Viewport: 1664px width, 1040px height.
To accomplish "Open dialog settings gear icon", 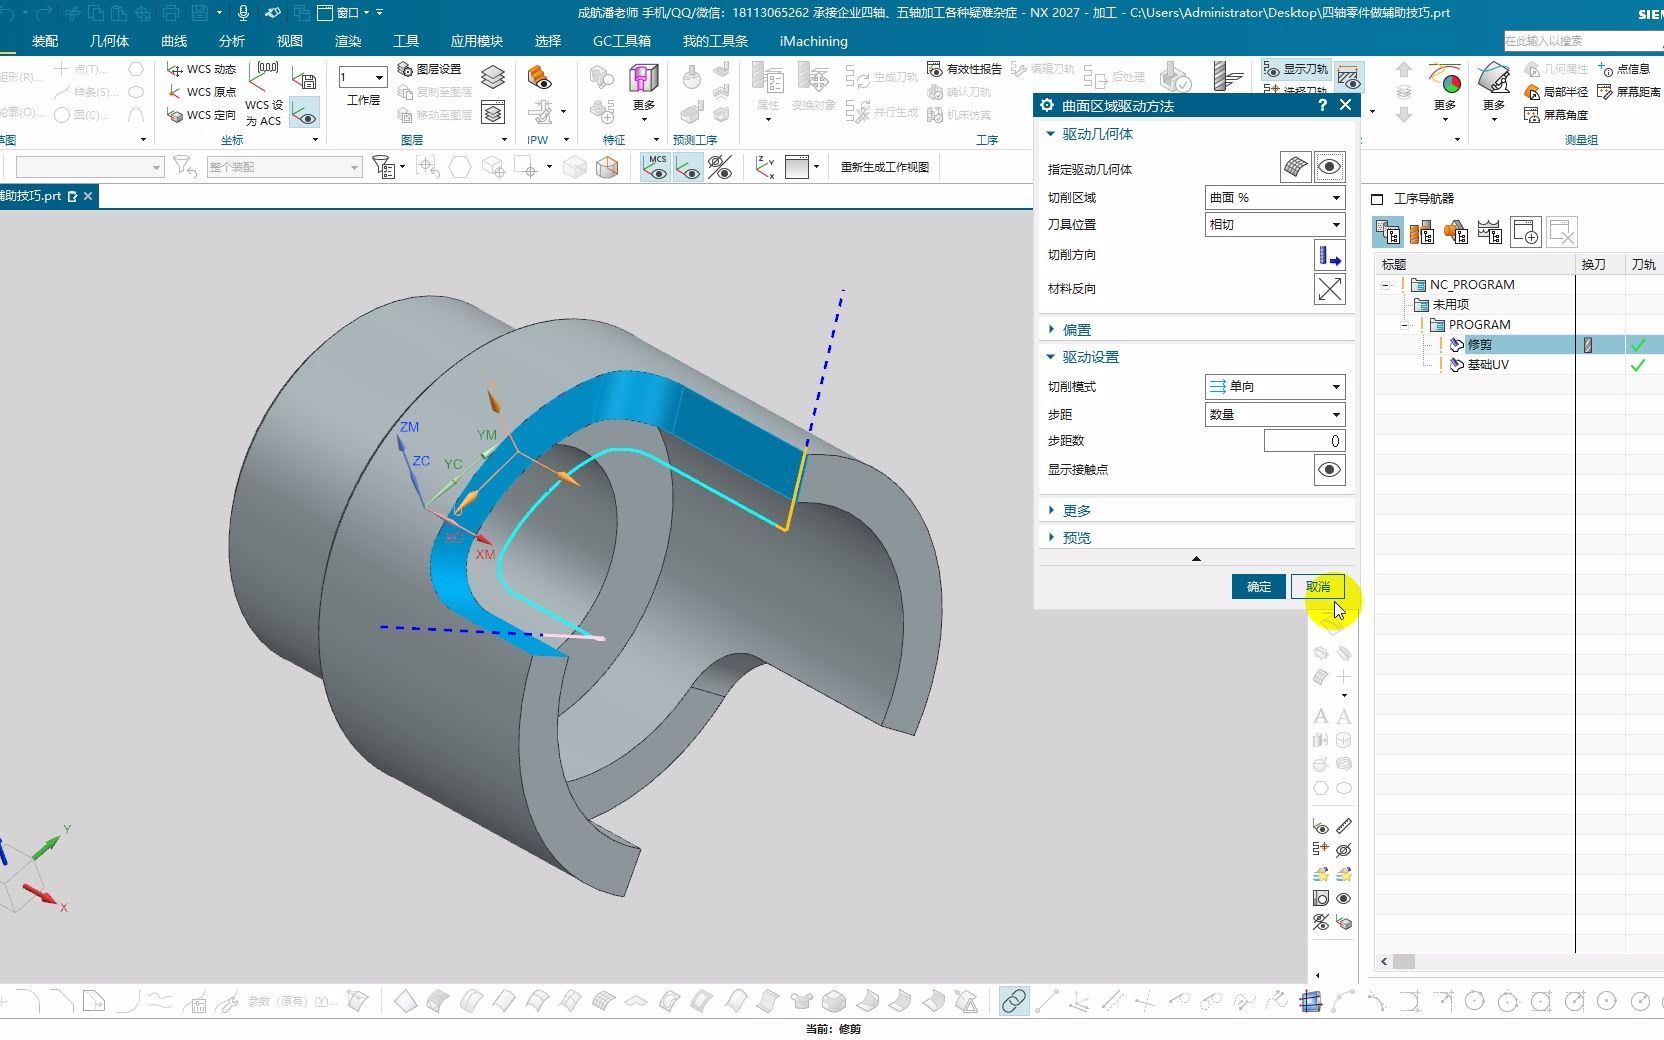I will tap(1047, 105).
